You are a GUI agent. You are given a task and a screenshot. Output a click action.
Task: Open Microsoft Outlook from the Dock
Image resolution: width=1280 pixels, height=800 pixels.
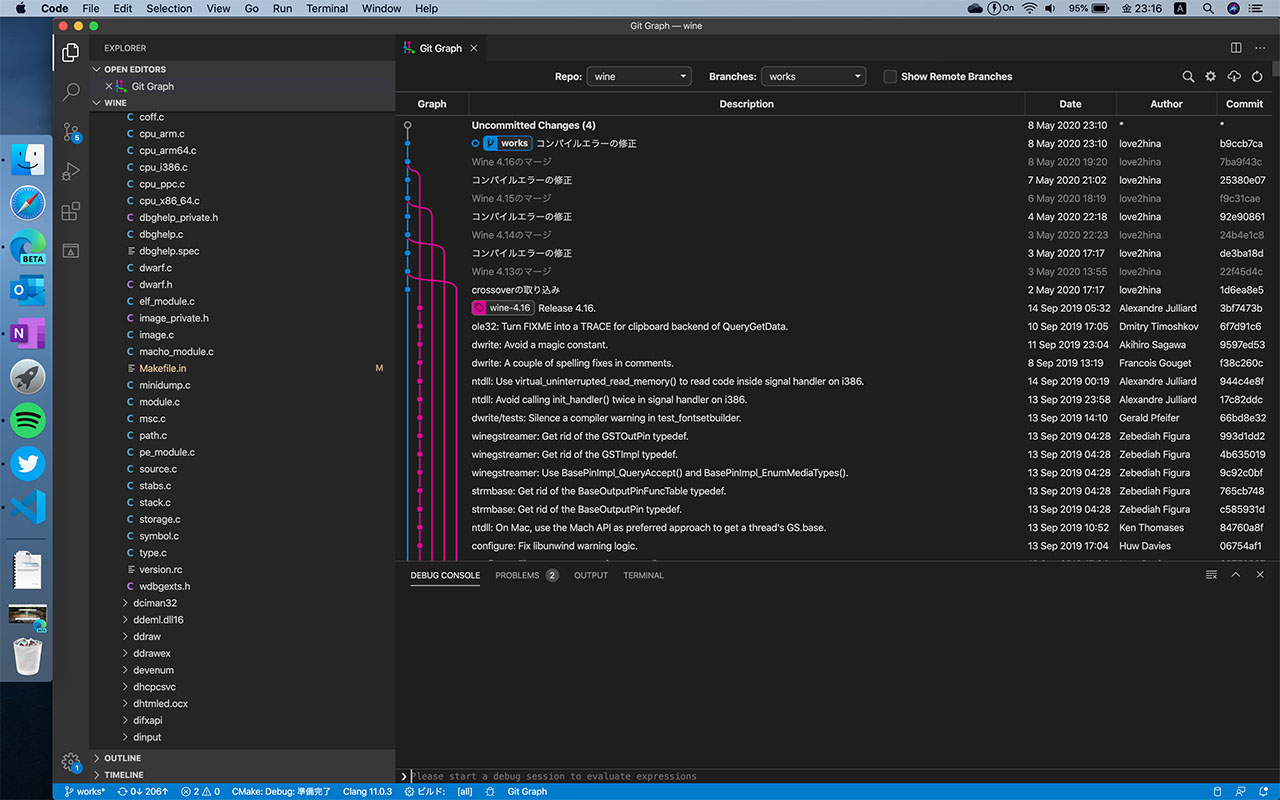coord(28,290)
